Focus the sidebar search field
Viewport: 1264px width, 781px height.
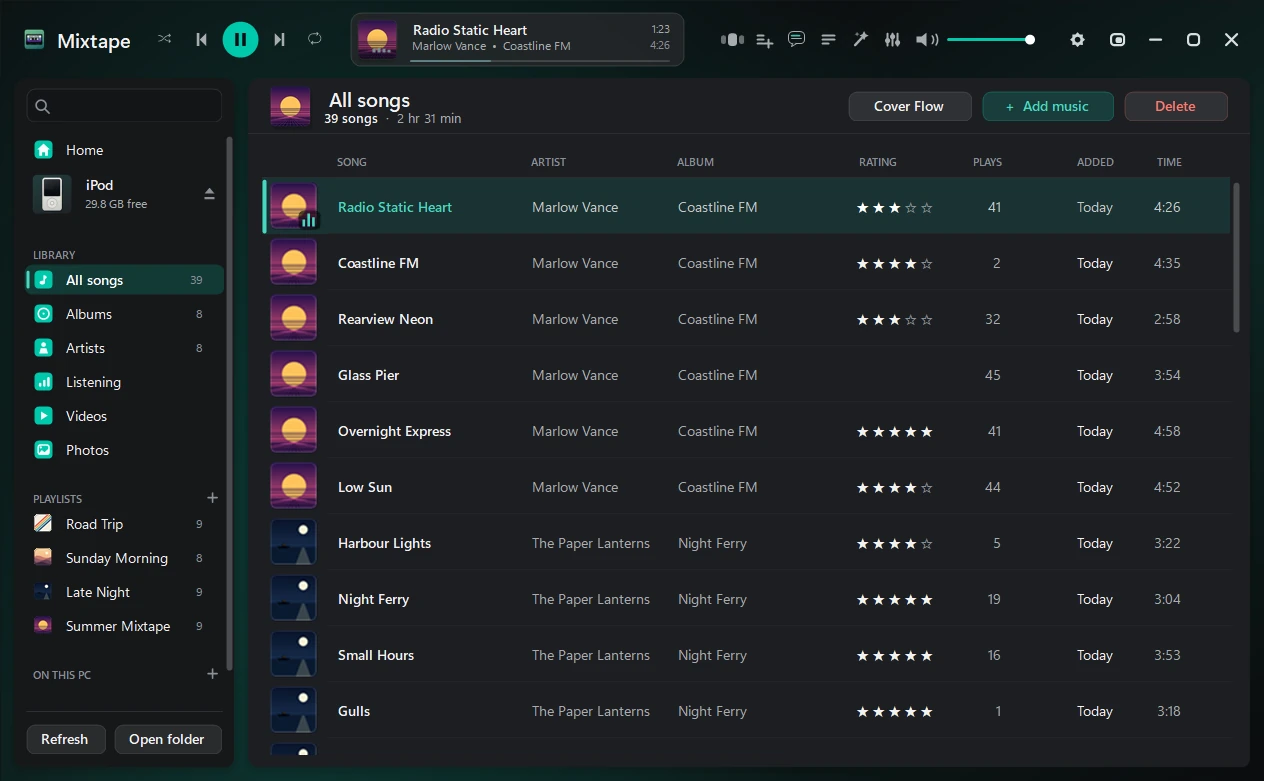tap(124, 106)
